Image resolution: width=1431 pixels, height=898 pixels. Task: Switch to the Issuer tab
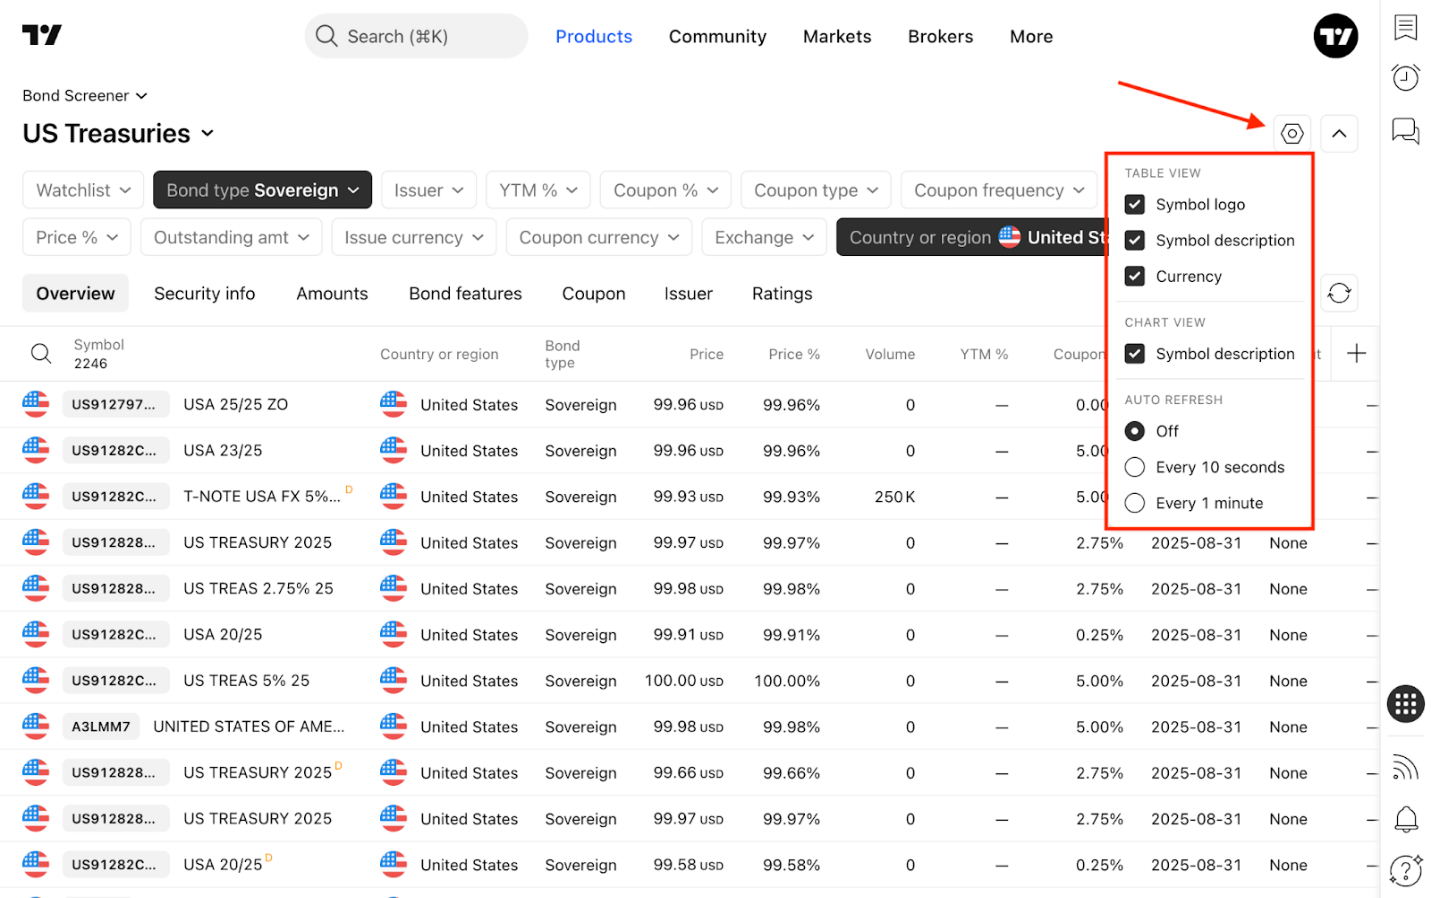[688, 293]
